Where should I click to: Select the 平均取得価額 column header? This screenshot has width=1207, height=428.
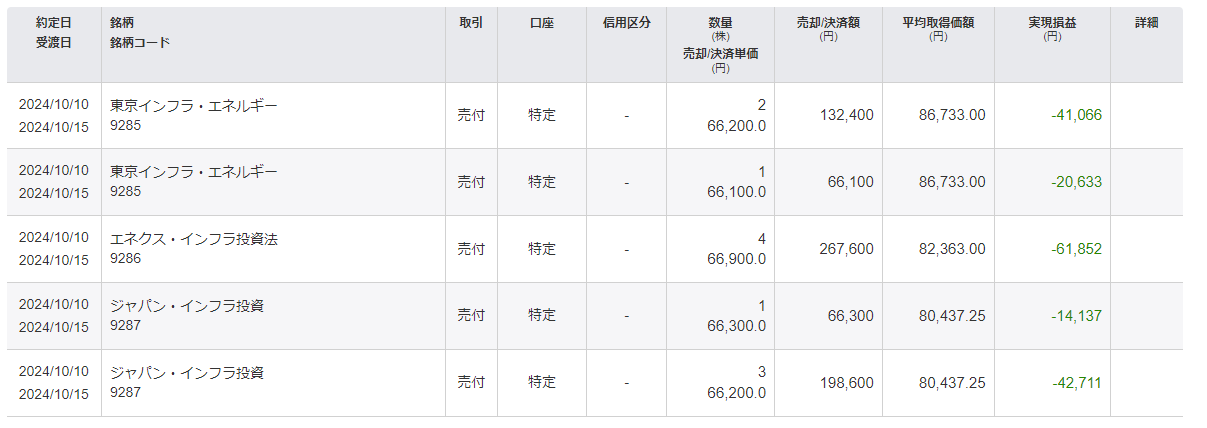tap(938, 22)
